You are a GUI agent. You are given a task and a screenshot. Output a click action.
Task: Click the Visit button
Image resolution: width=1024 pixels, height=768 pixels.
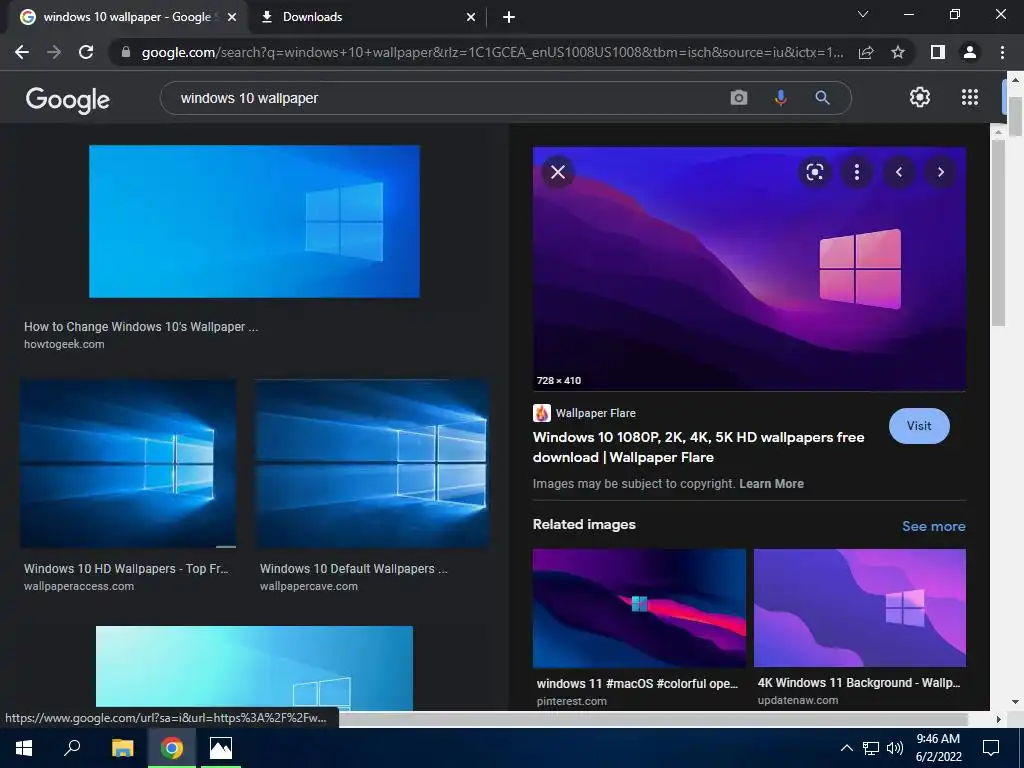point(919,426)
